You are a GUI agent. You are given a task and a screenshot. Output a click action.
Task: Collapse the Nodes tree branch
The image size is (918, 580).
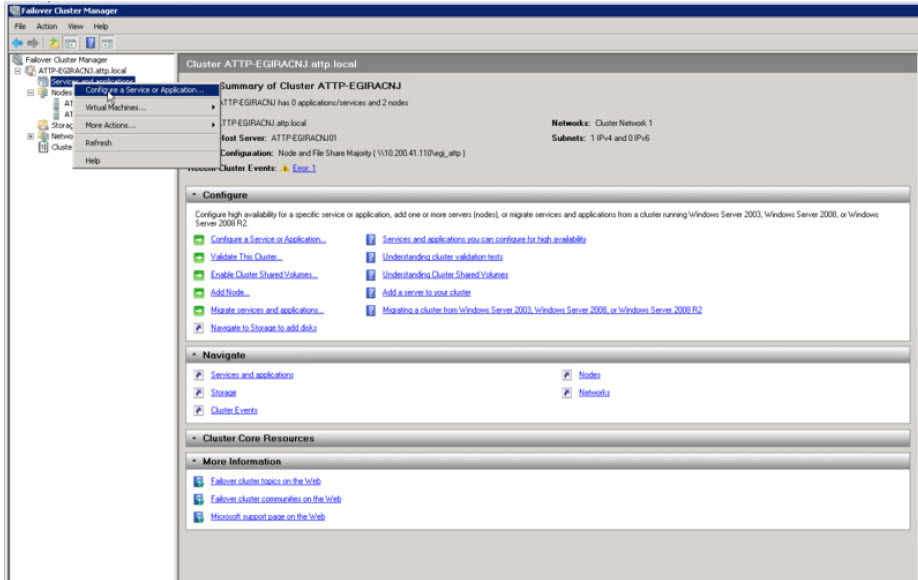[30, 92]
